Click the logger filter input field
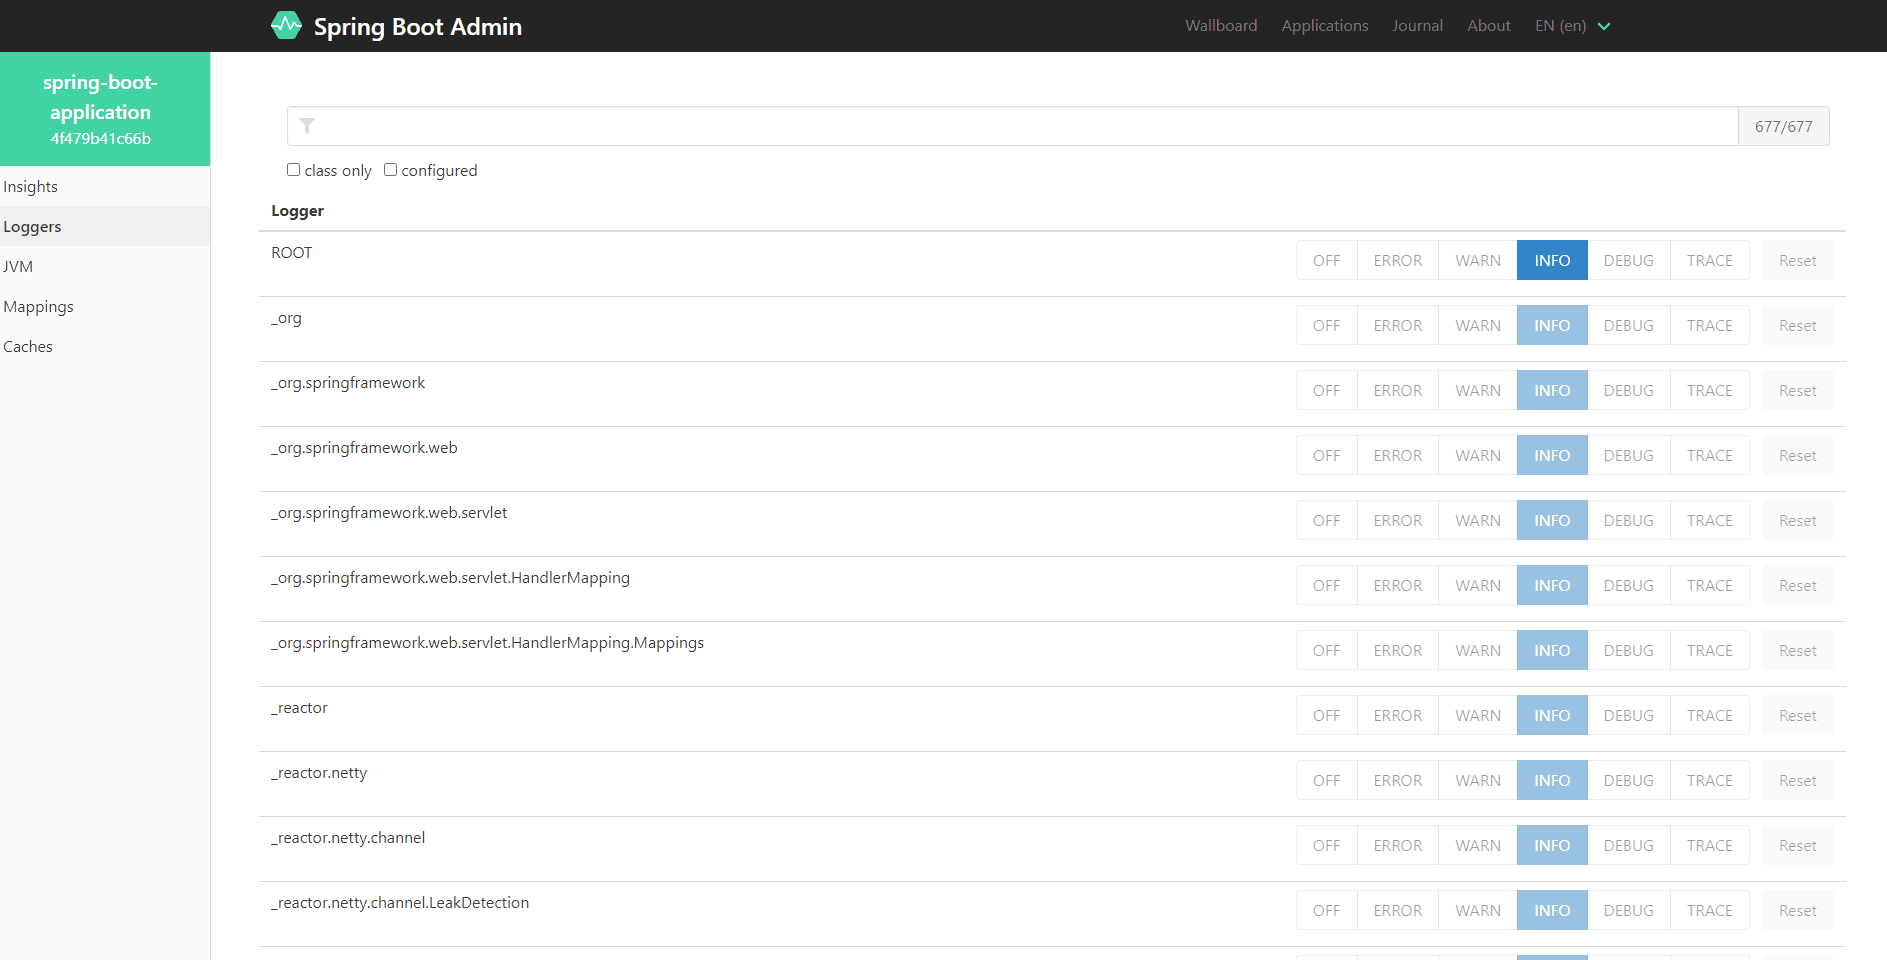Viewport: 1887px width, 960px height. pos(1020,126)
